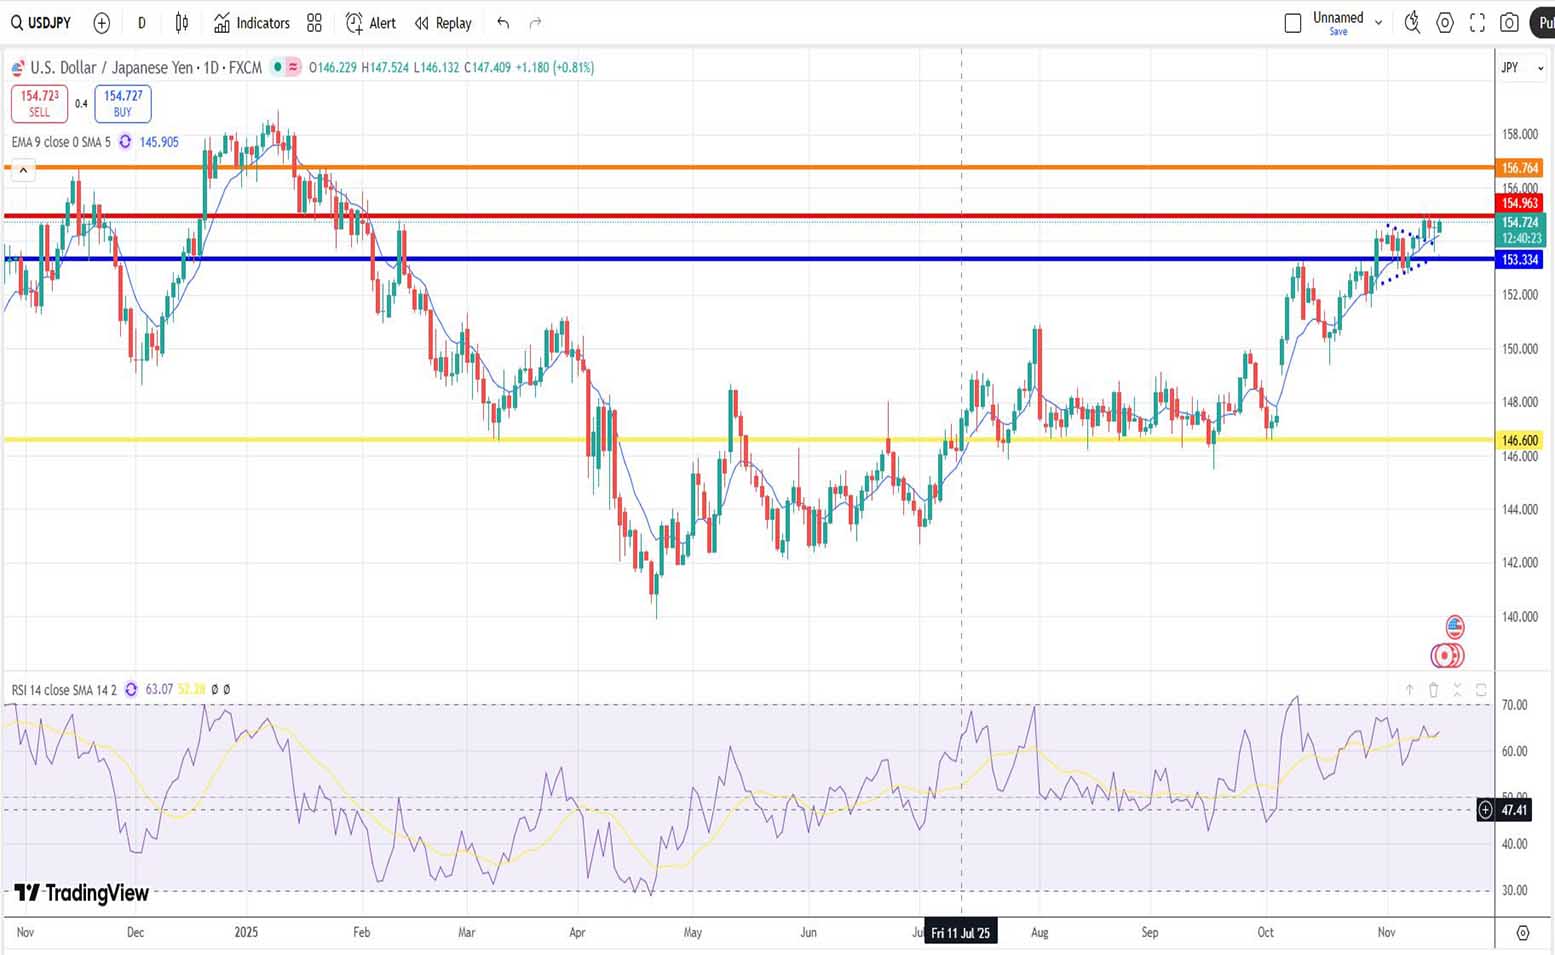
Task: Select the orange 156.764 price level label
Action: [1519, 168]
